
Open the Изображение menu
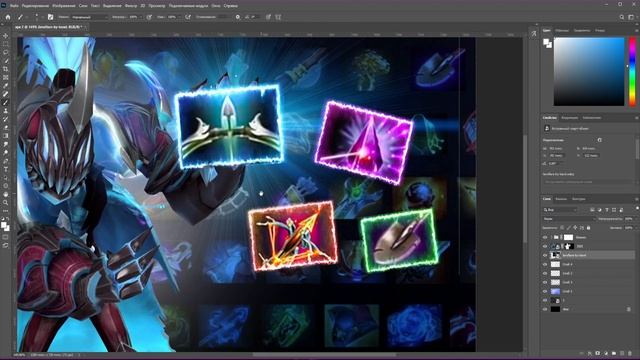[64, 6]
